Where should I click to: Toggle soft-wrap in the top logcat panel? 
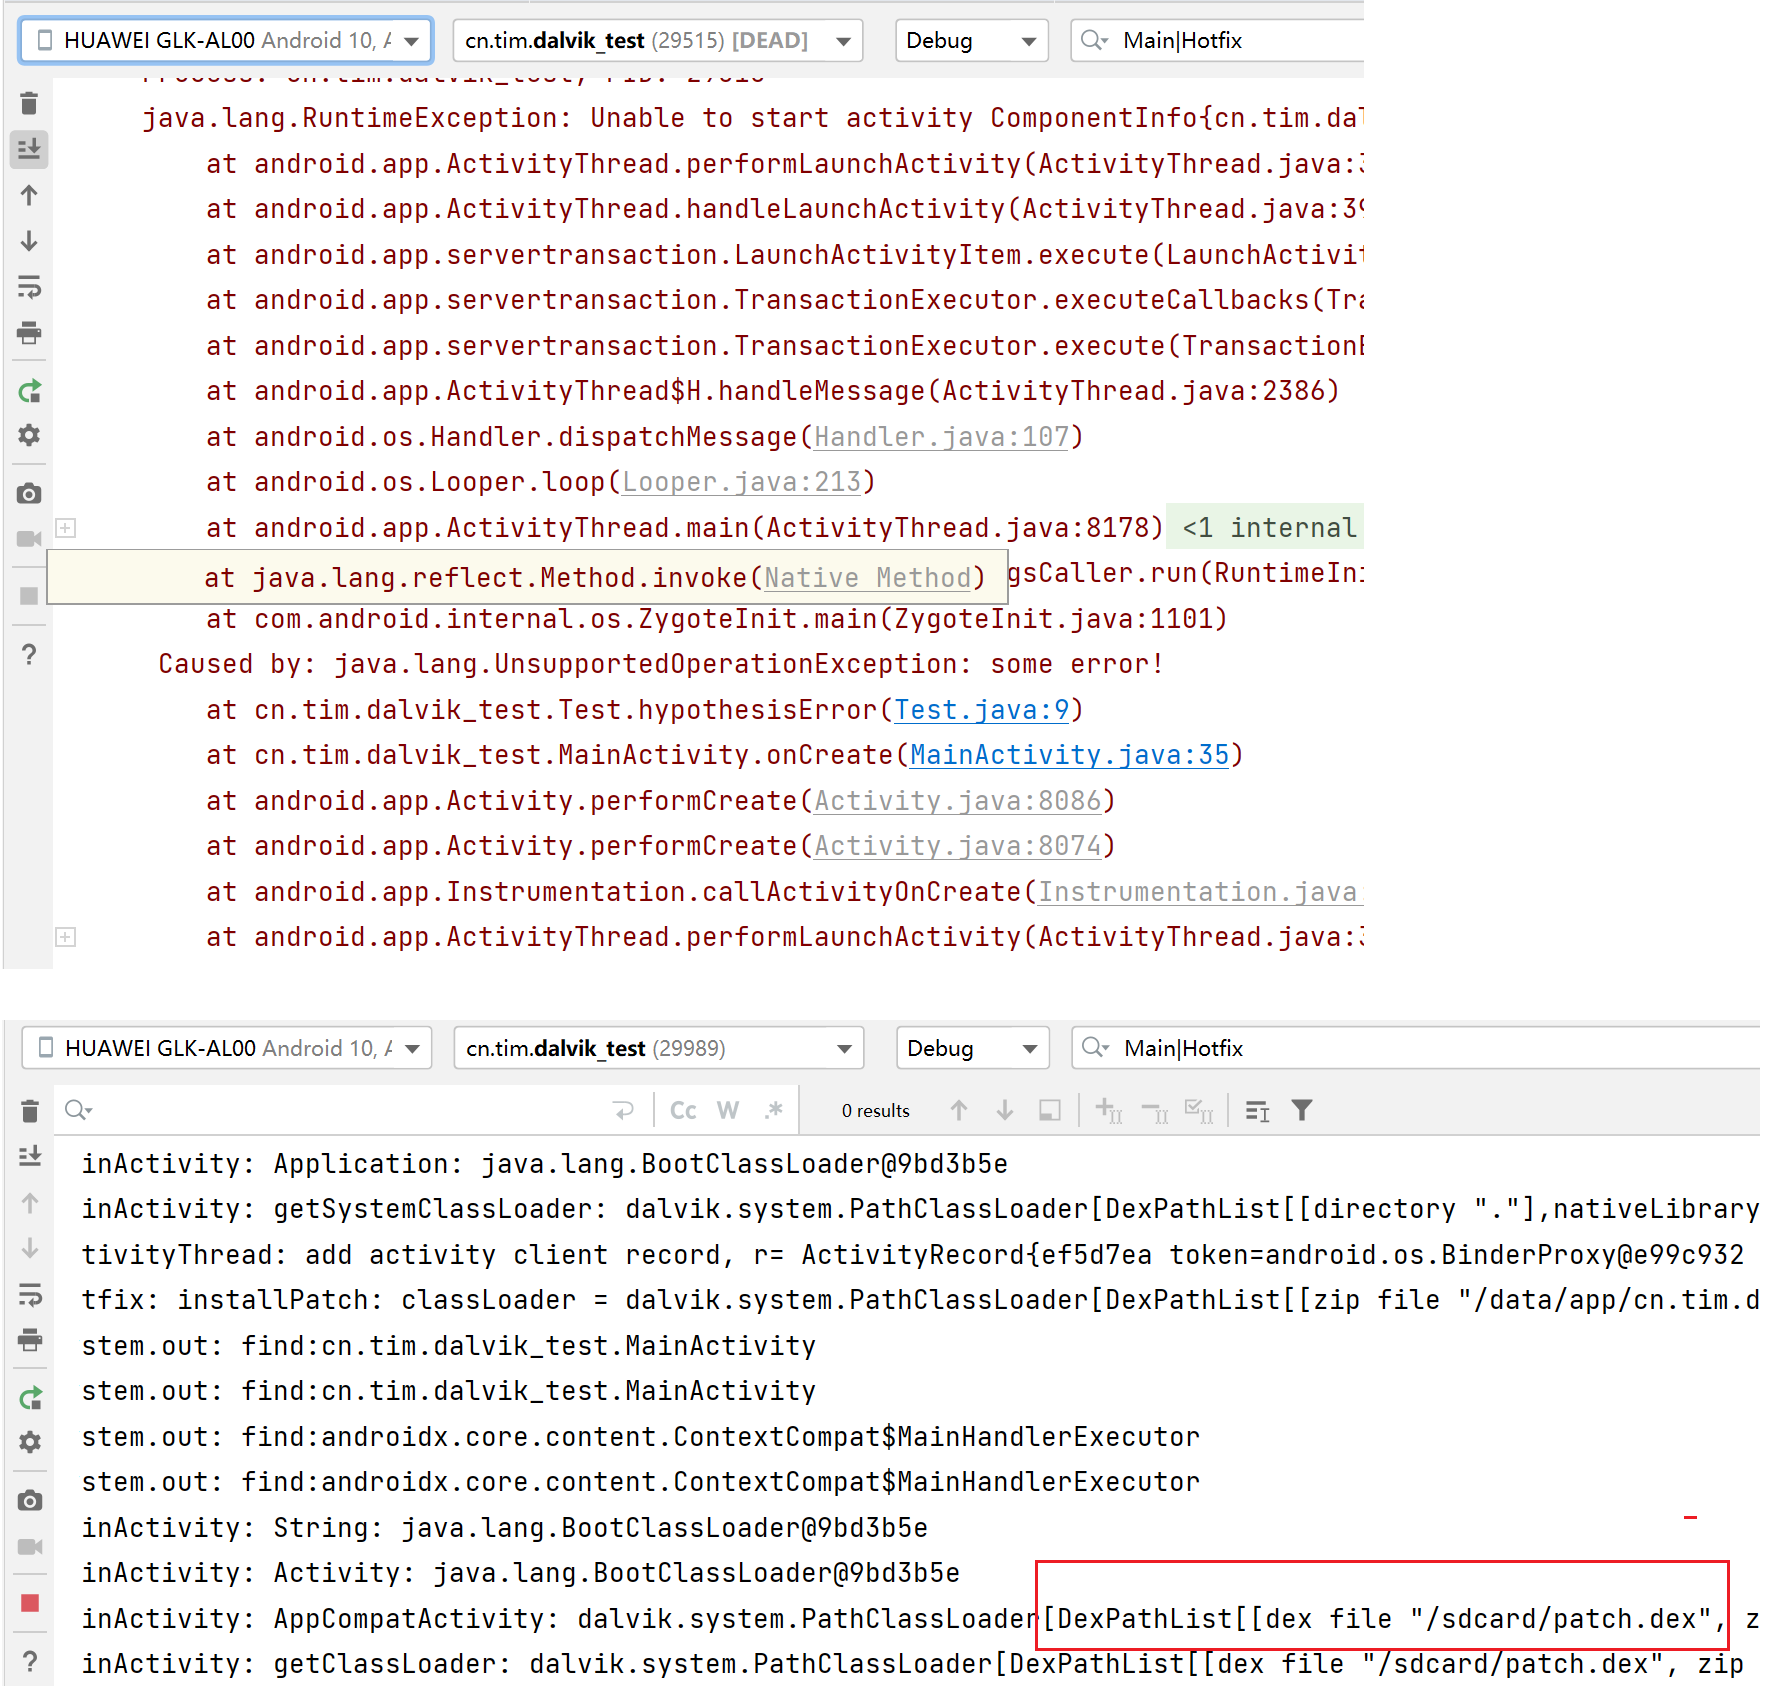pos(29,288)
